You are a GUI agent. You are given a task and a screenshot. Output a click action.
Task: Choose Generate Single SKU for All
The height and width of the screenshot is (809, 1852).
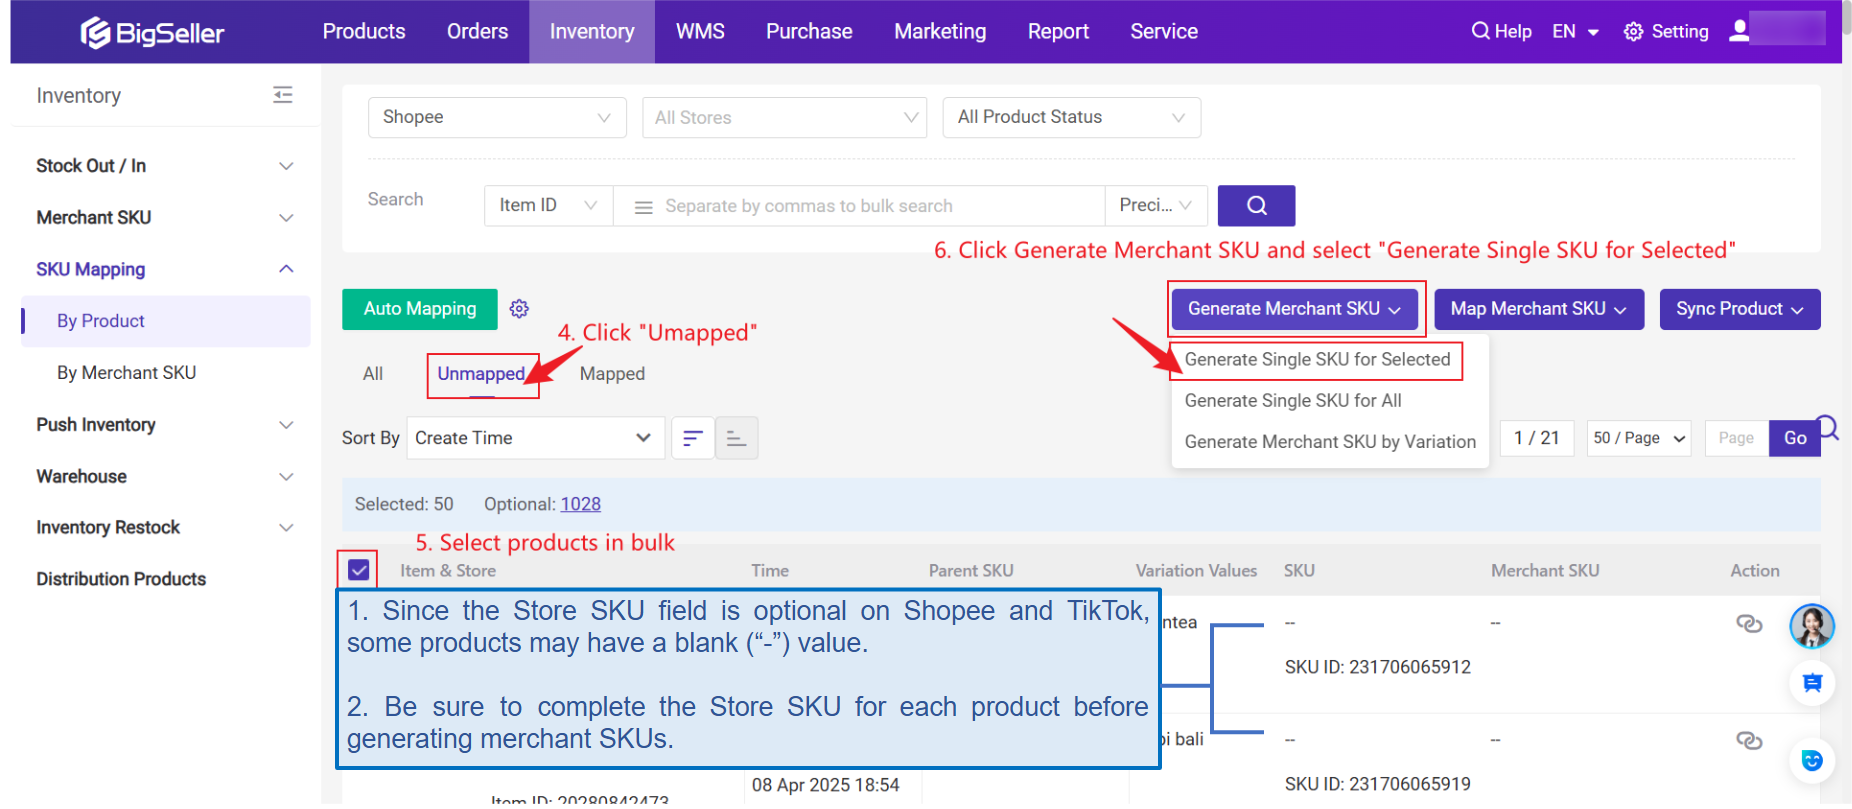(x=1293, y=401)
